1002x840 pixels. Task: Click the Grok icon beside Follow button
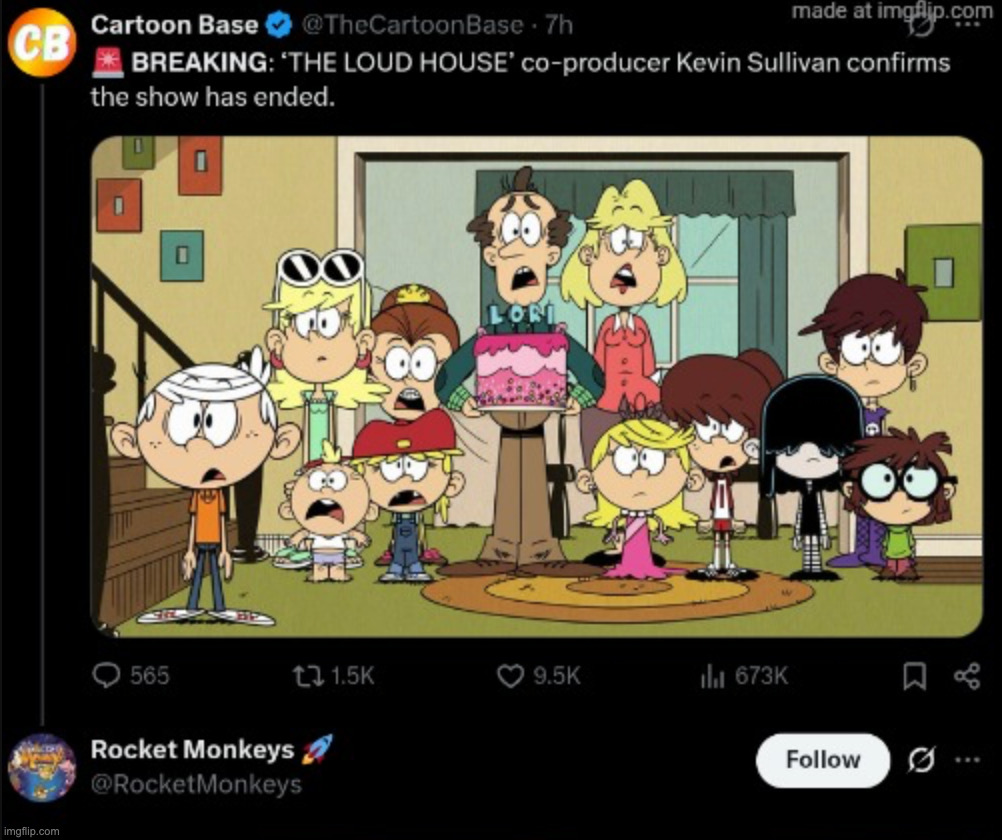(x=921, y=760)
